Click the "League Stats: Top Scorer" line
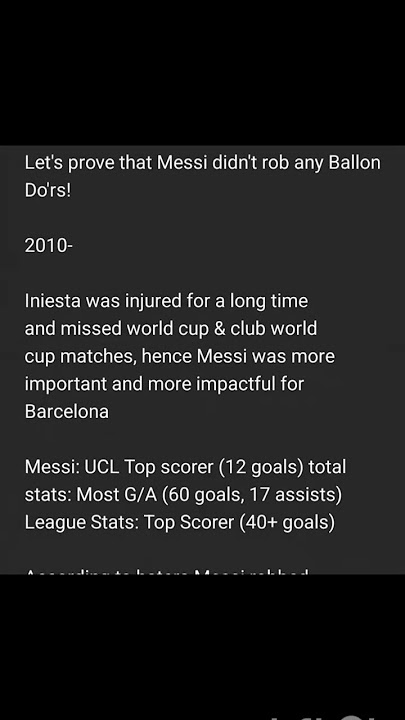The image size is (405, 720). pos(180,522)
